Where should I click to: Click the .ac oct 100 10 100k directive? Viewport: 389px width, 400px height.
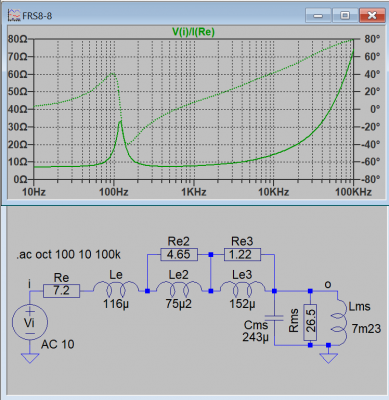[x=69, y=254]
